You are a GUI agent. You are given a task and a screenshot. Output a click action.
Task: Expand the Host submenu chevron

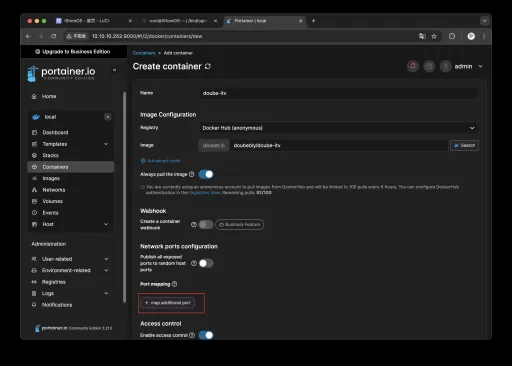106,224
